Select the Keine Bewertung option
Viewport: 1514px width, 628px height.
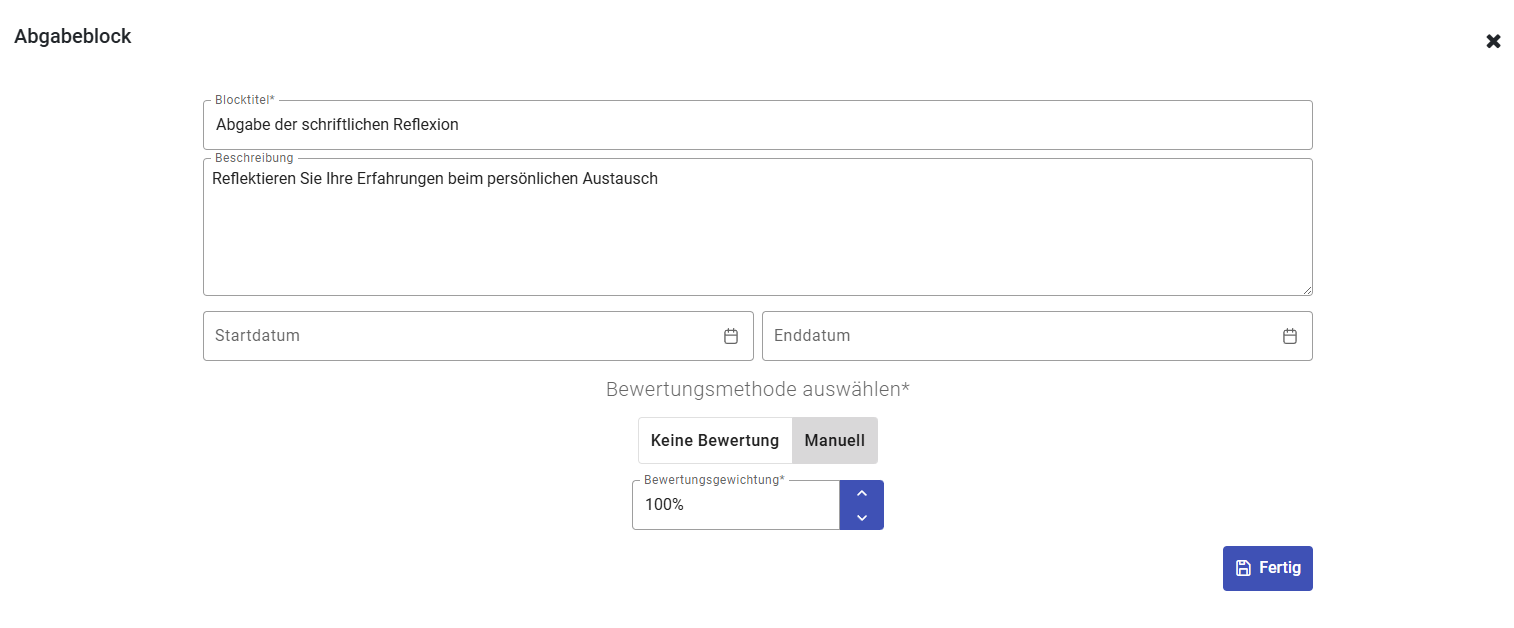(715, 440)
